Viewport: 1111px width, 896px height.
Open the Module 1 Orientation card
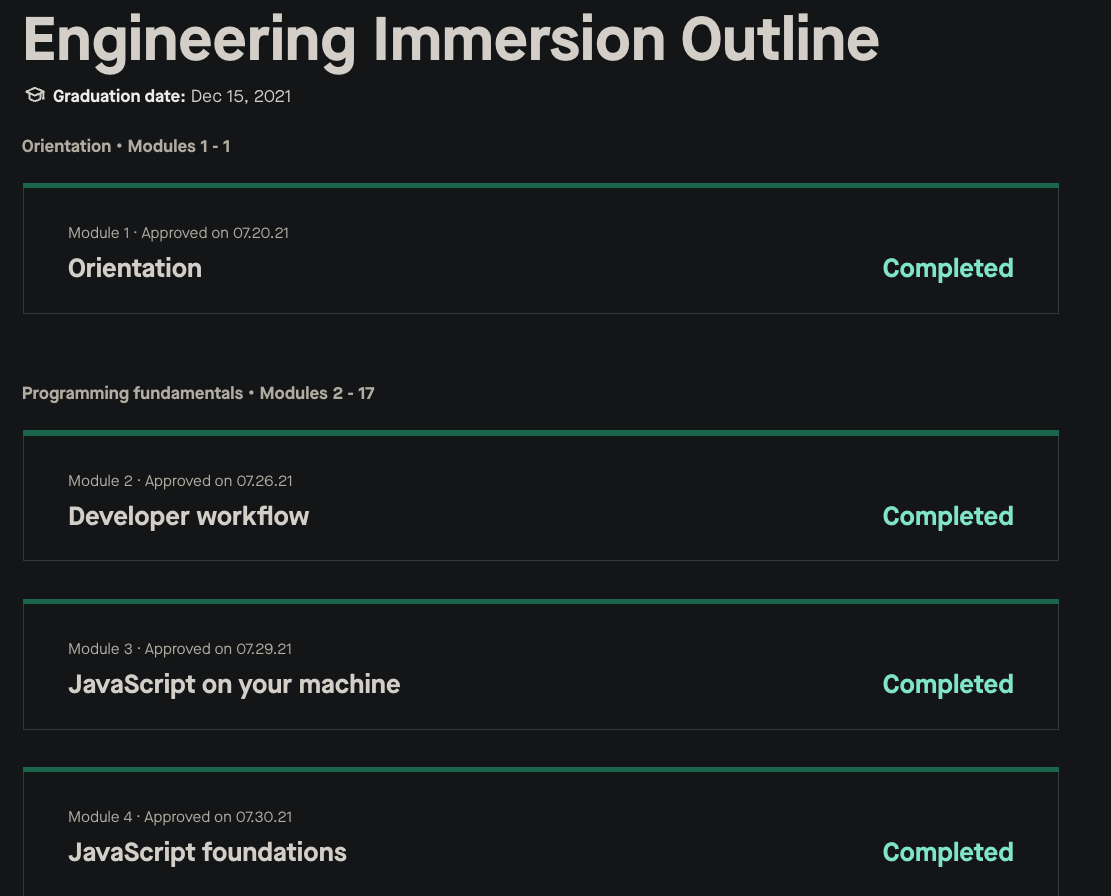pyautogui.click(x=540, y=249)
